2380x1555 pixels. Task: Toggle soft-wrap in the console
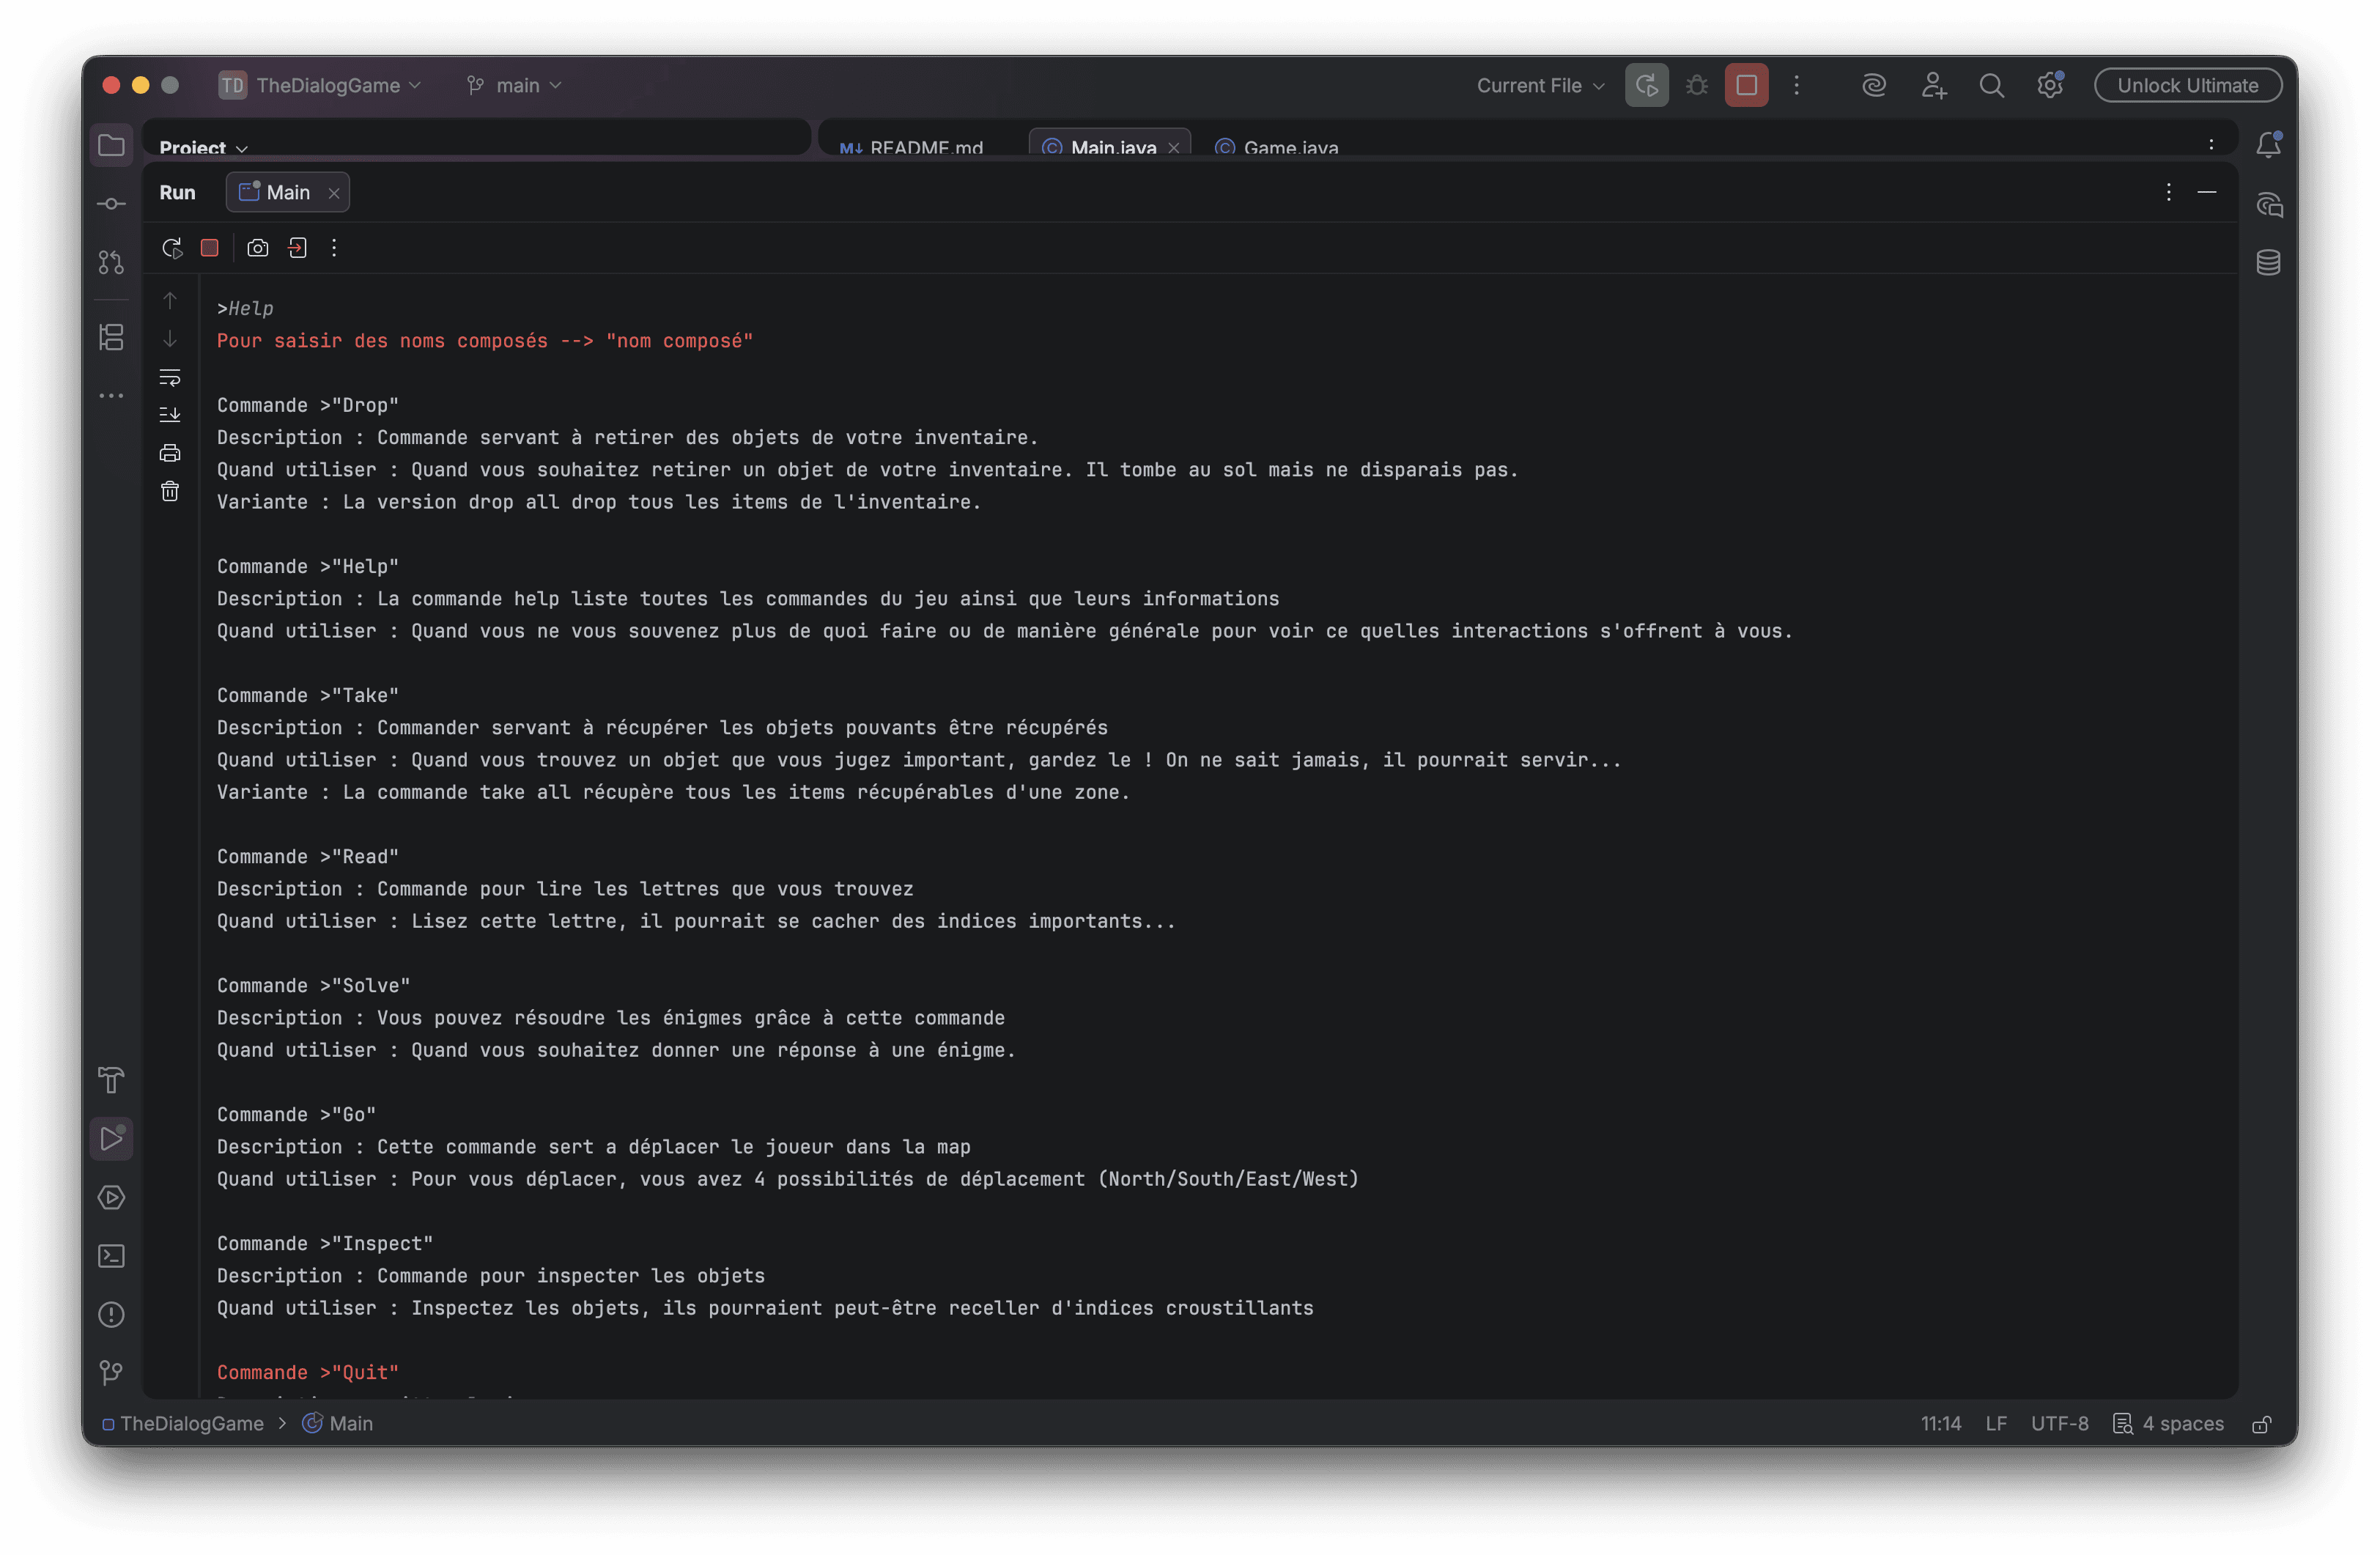click(170, 377)
